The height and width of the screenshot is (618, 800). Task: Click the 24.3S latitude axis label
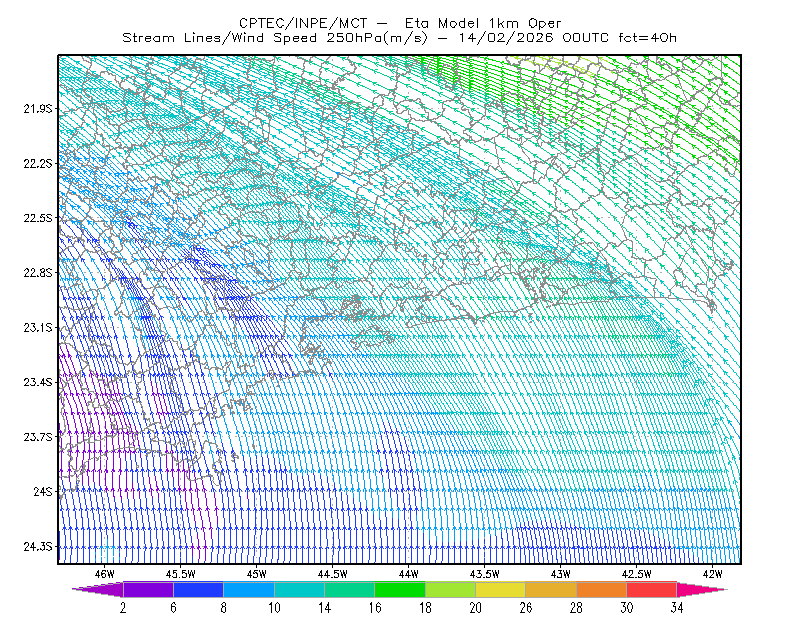pos(37,547)
